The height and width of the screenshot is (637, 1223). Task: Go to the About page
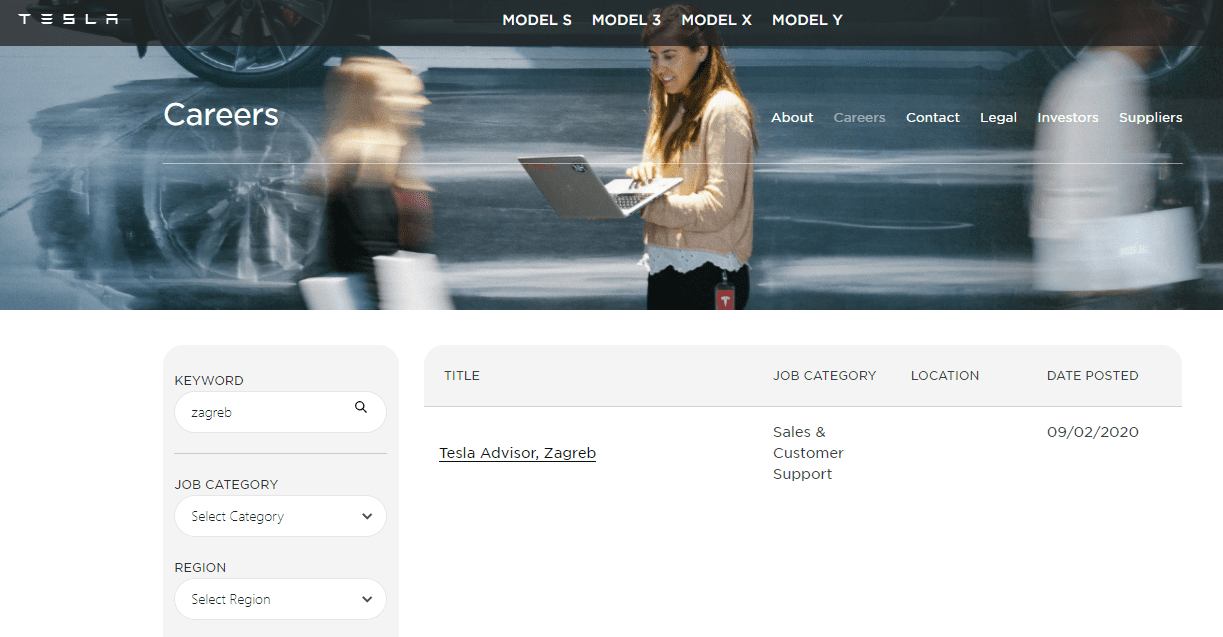792,117
